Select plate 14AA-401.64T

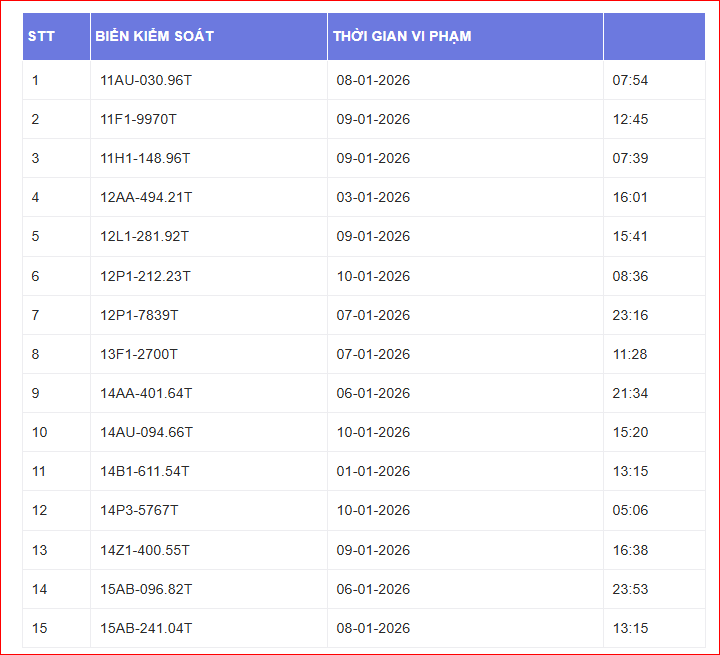click(x=146, y=393)
